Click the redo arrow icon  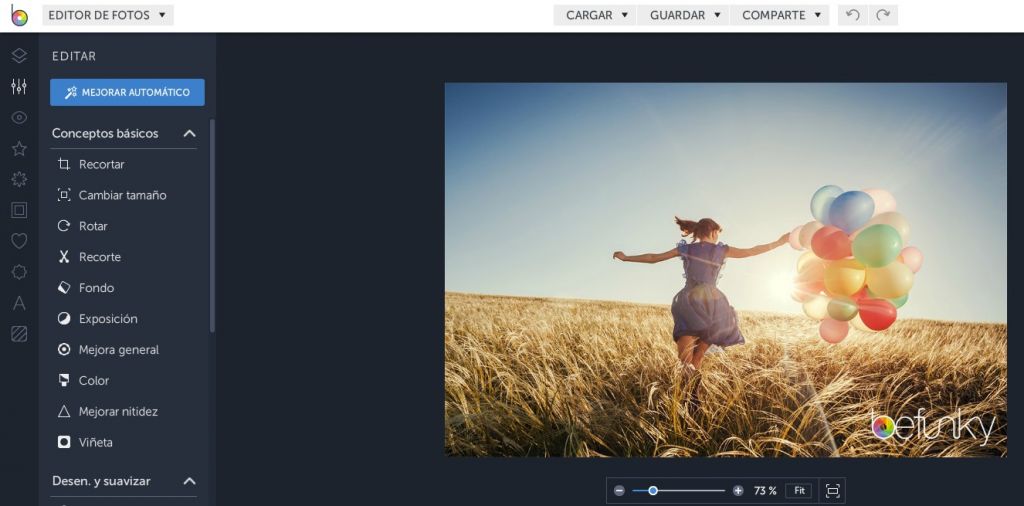[882, 15]
